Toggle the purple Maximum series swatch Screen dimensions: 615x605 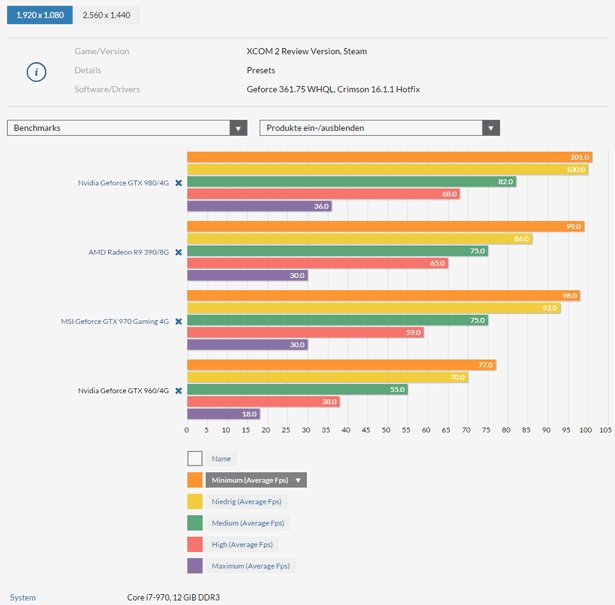click(195, 566)
